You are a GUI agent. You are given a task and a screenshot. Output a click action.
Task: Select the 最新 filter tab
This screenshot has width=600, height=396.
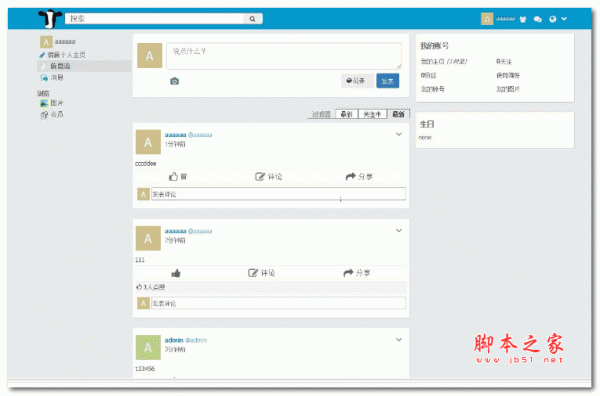[x=398, y=114]
